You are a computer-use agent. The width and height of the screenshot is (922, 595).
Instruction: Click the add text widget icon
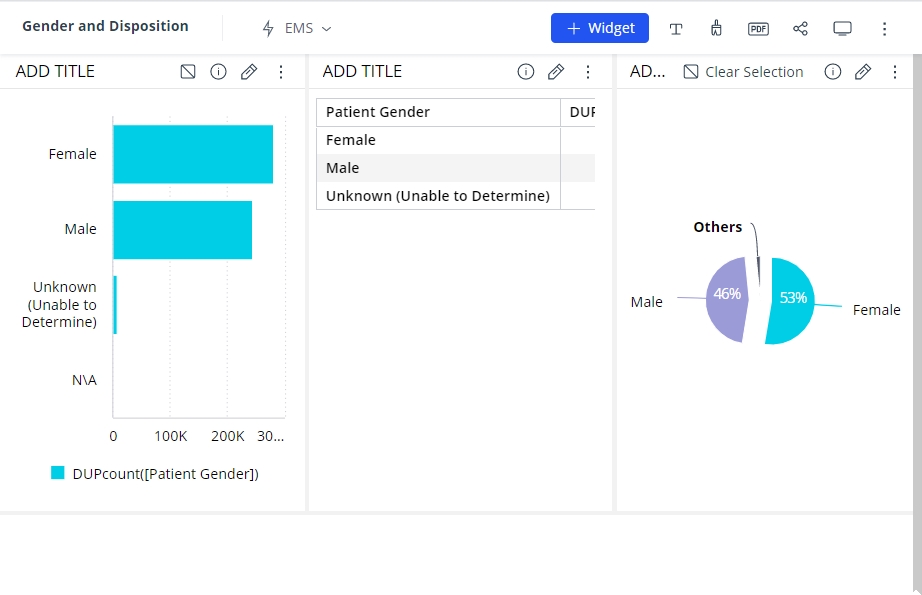(x=676, y=28)
